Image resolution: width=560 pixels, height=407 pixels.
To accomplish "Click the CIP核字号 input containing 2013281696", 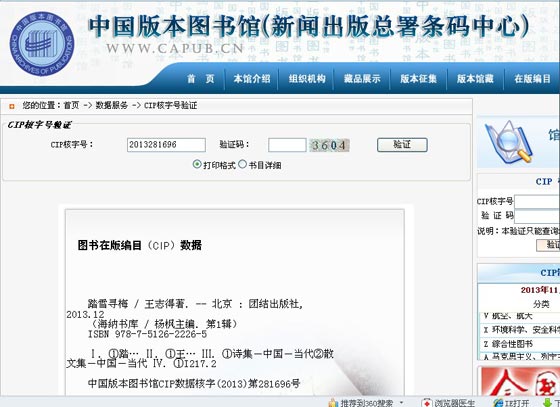I will pos(166,145).
